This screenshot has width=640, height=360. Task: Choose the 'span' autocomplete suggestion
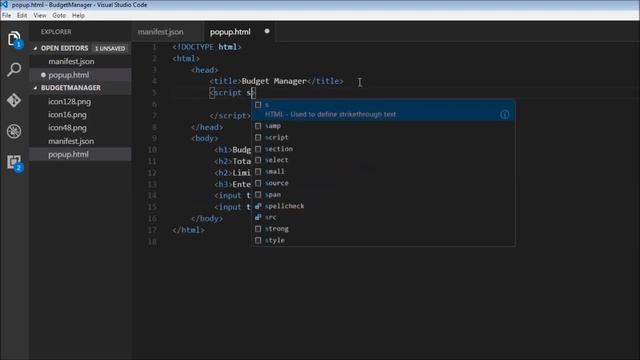[x=383, y=195]
